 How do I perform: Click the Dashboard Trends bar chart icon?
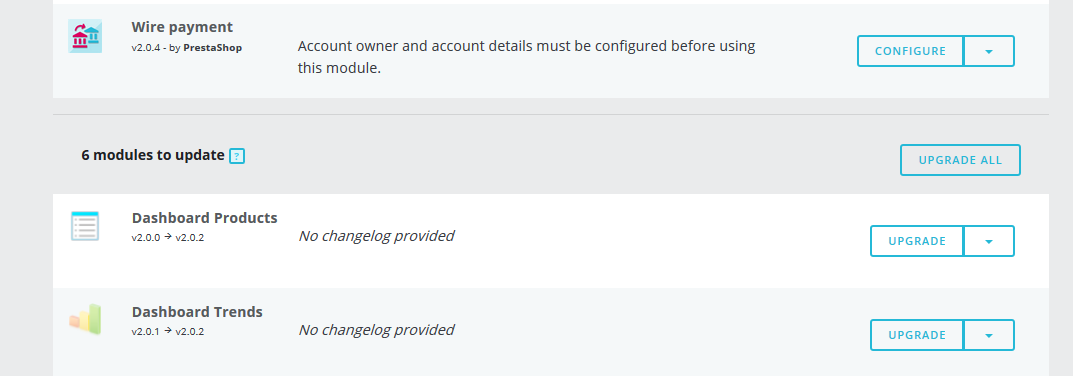[x=85, y=320]
